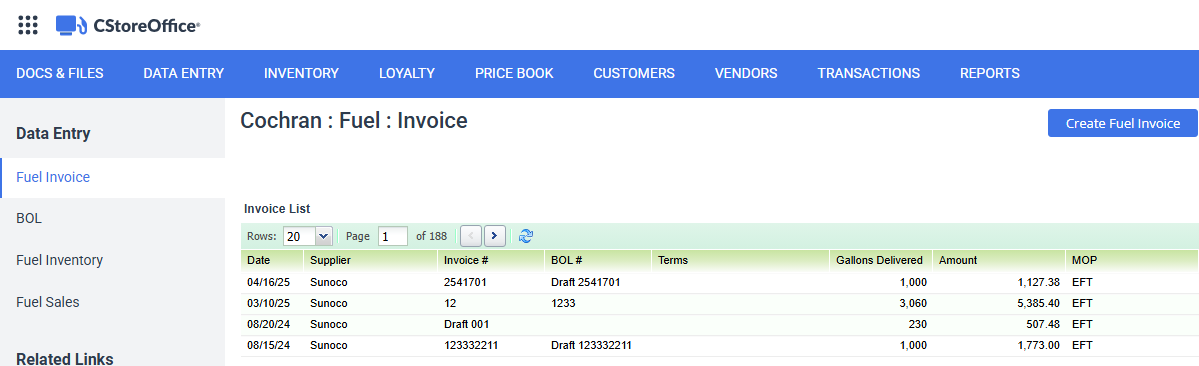Sort by Gallons Delivered column header
This screenshot has width=1199, height=366.
point(880,261)
